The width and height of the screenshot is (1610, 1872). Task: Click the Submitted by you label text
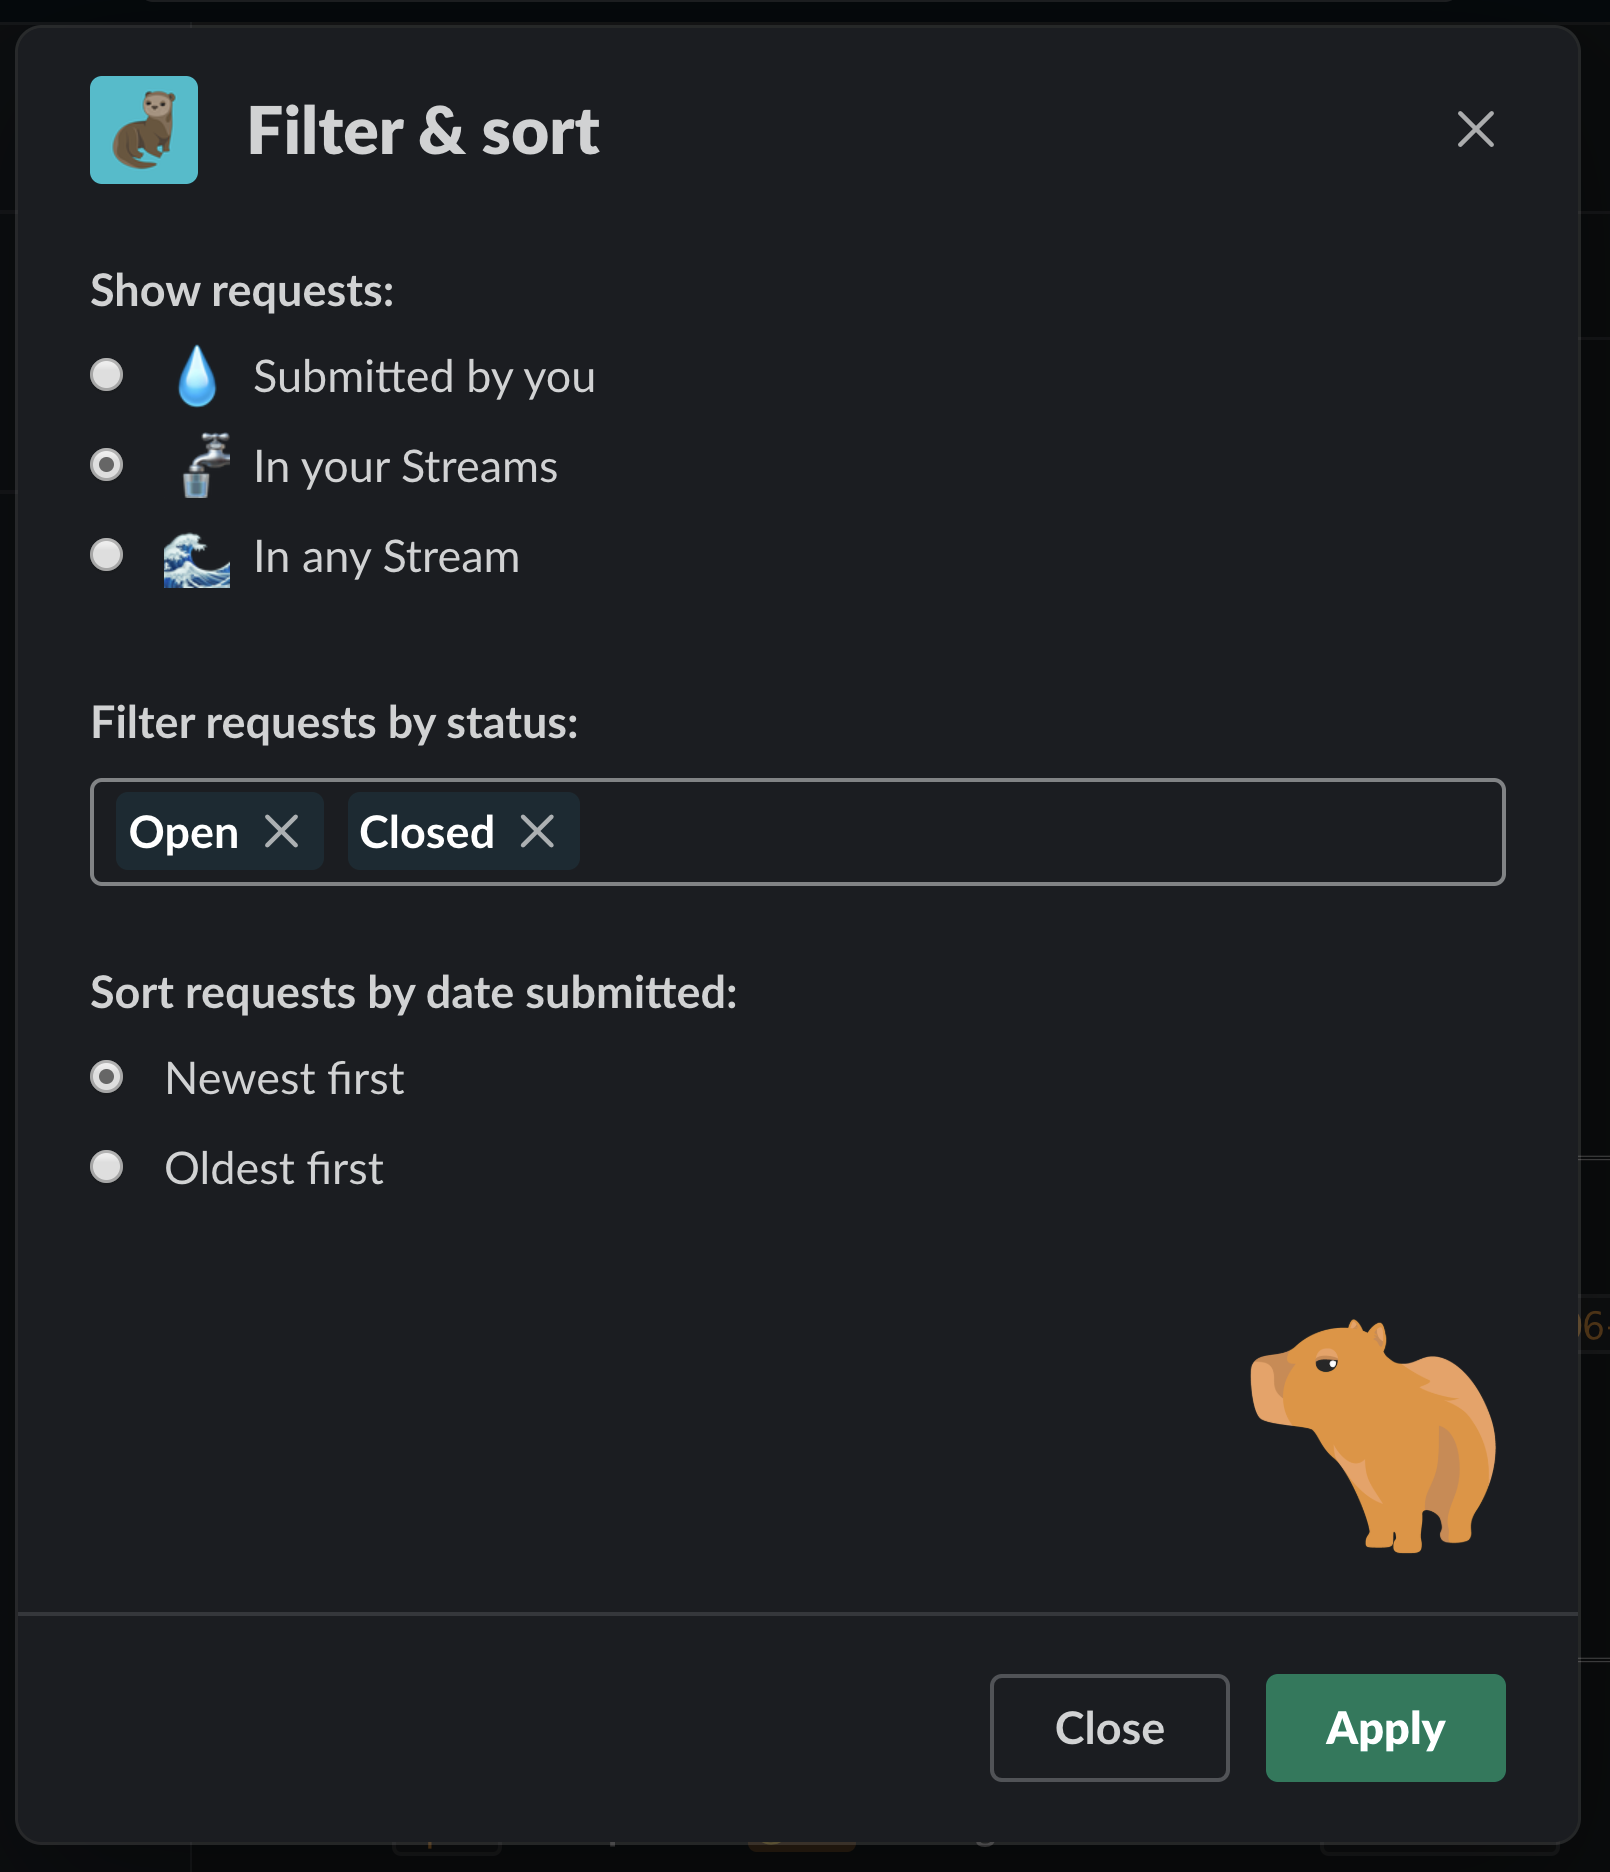tap(424, 377)
